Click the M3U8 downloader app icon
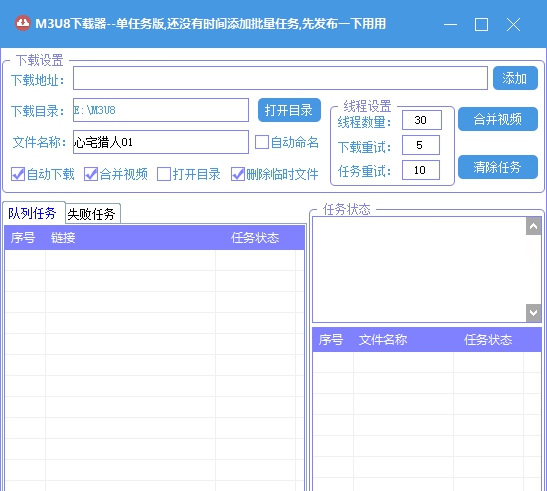The image size is (547, 491). click(23, 23)
